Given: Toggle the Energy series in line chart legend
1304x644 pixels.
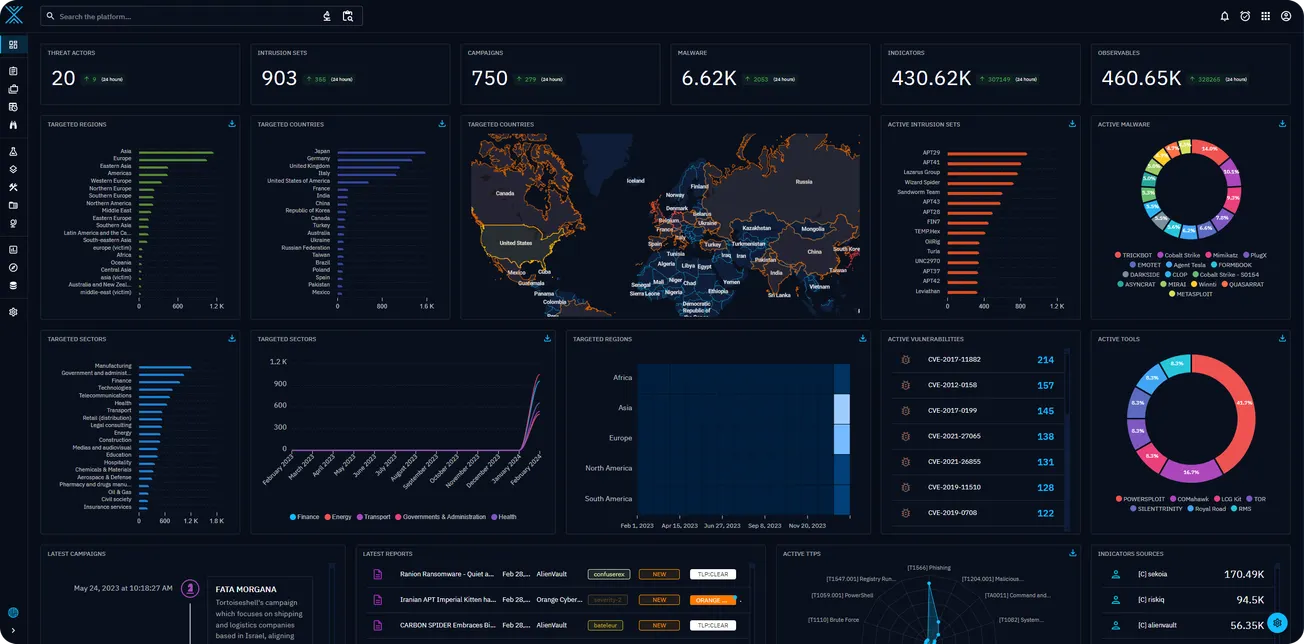Looking at the screenshot, I should tap(338, 517).
